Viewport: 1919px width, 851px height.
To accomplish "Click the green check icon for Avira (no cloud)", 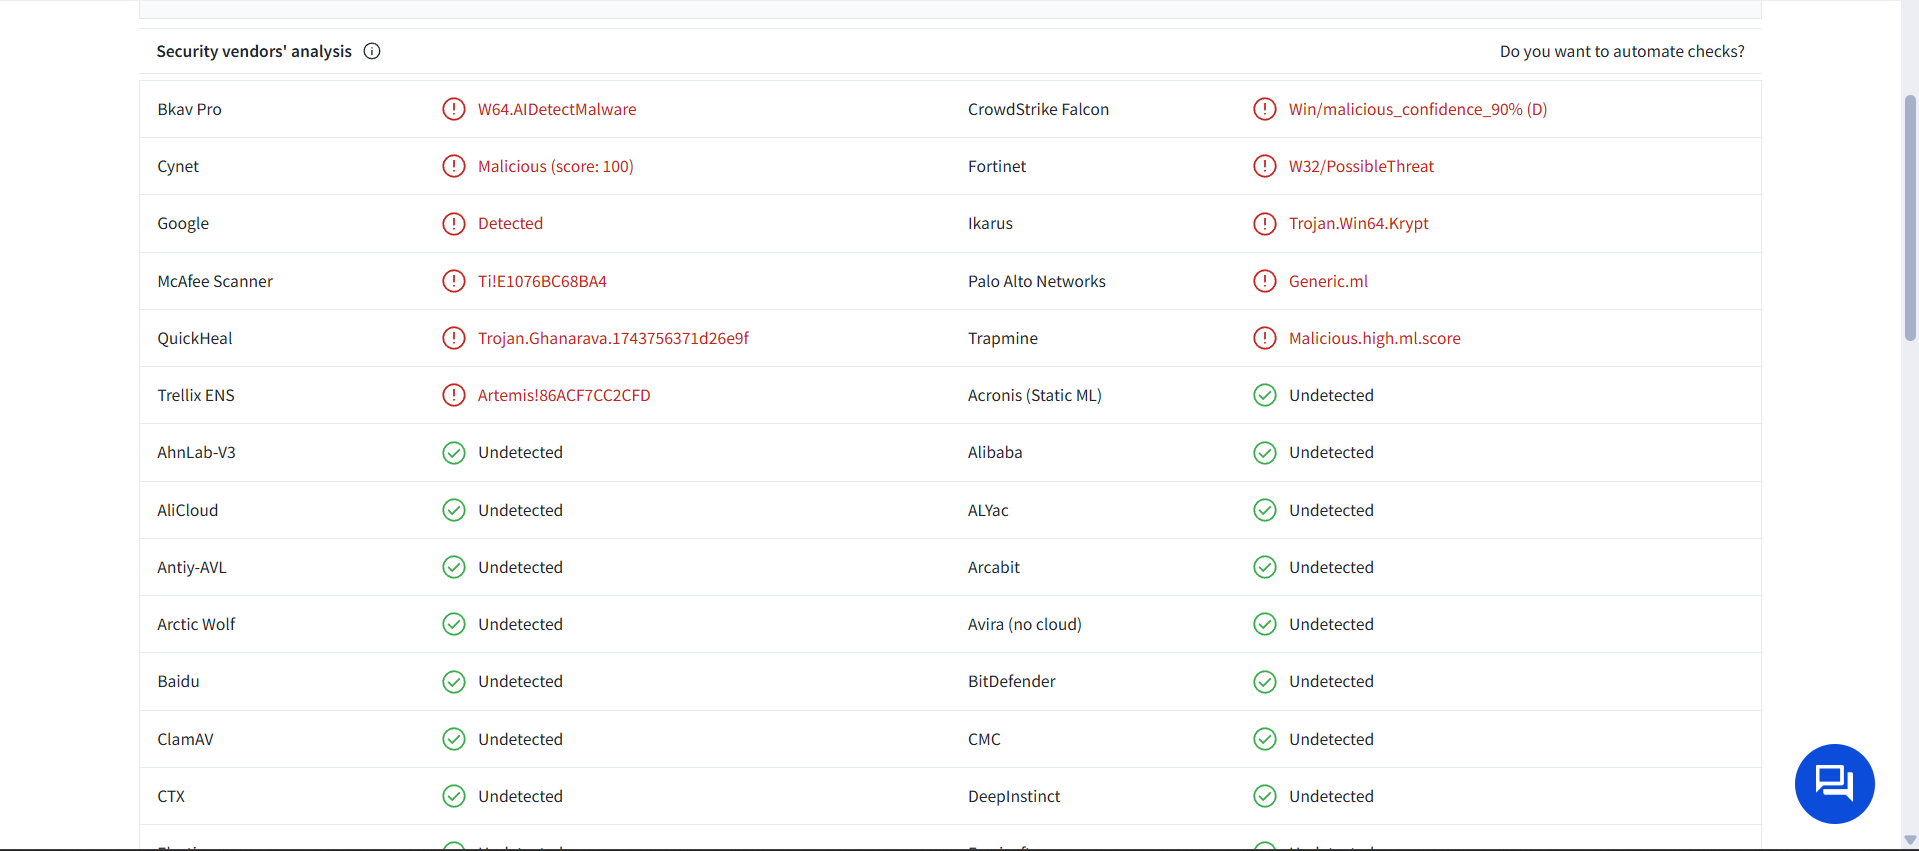I will [x=1265, y=624].
